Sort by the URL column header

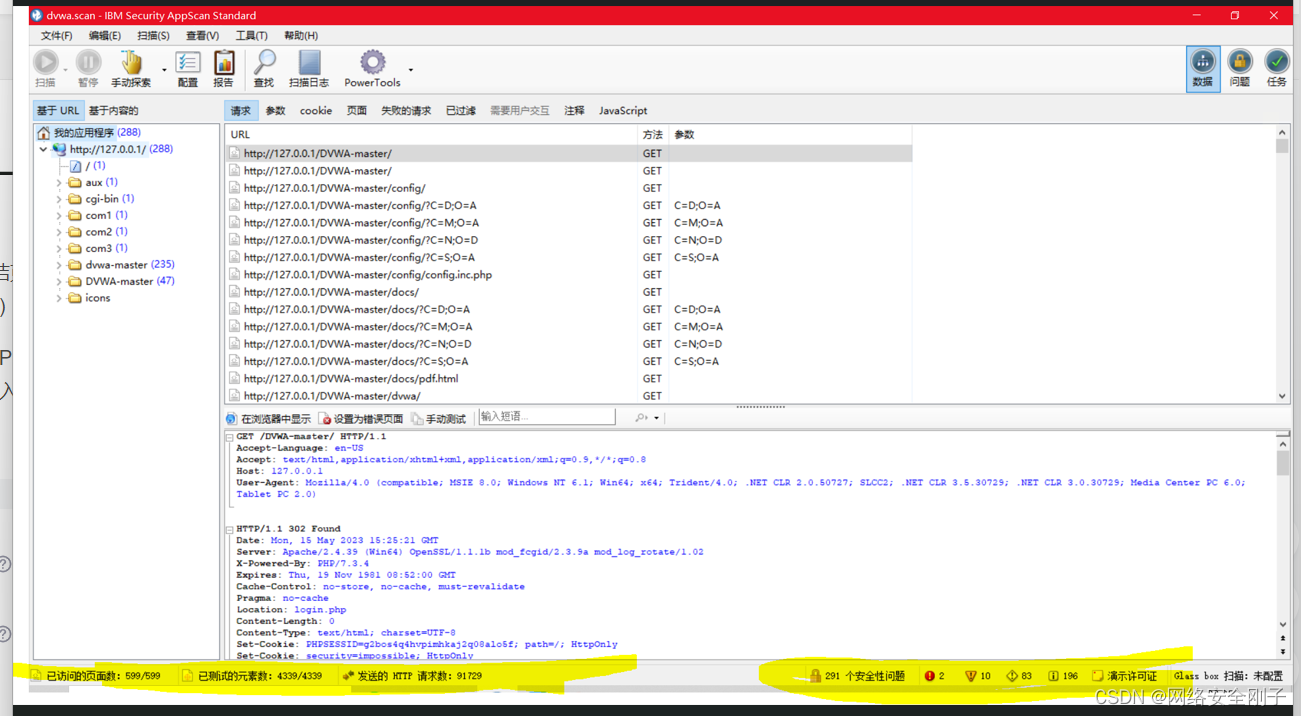tap(432, 134)
